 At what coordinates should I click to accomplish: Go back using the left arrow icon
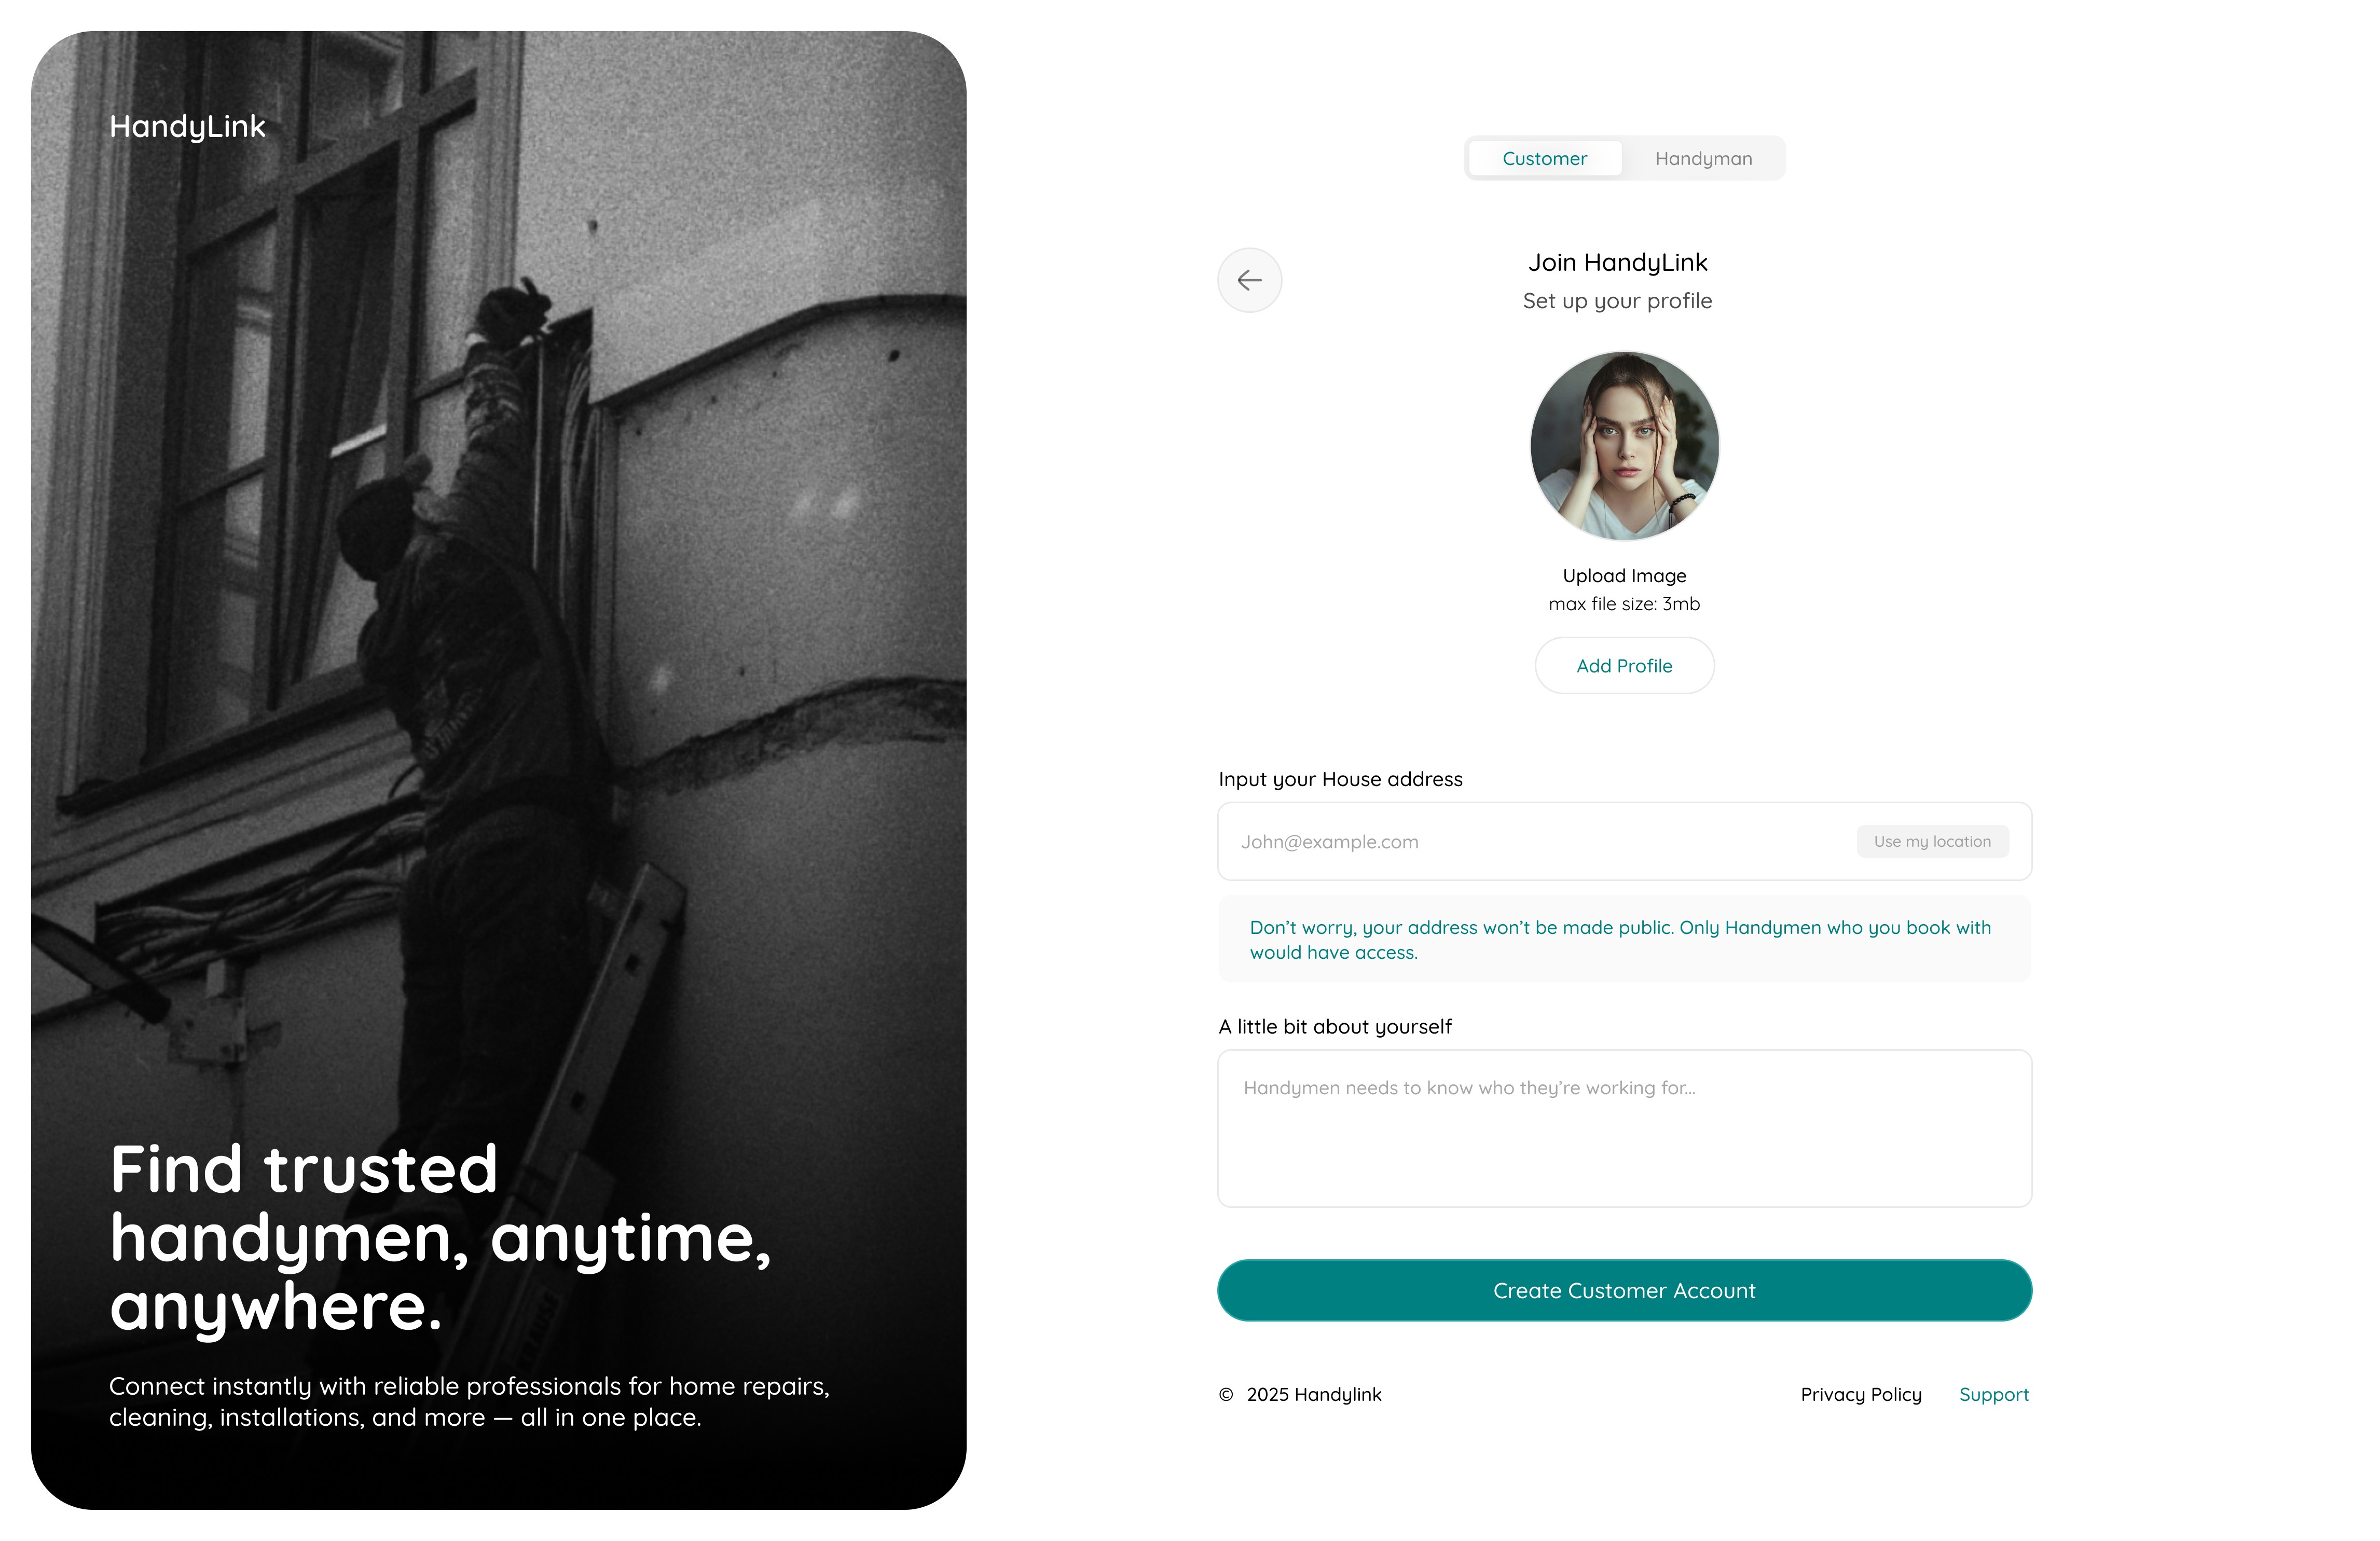[x=1249, y=280]
